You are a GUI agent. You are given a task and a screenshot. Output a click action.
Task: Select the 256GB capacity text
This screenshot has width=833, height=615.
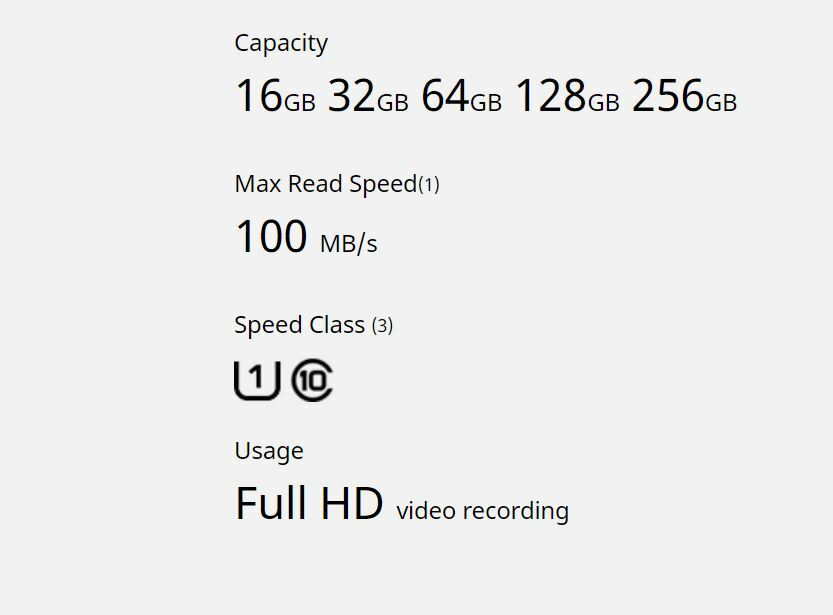tap(685, 96)
